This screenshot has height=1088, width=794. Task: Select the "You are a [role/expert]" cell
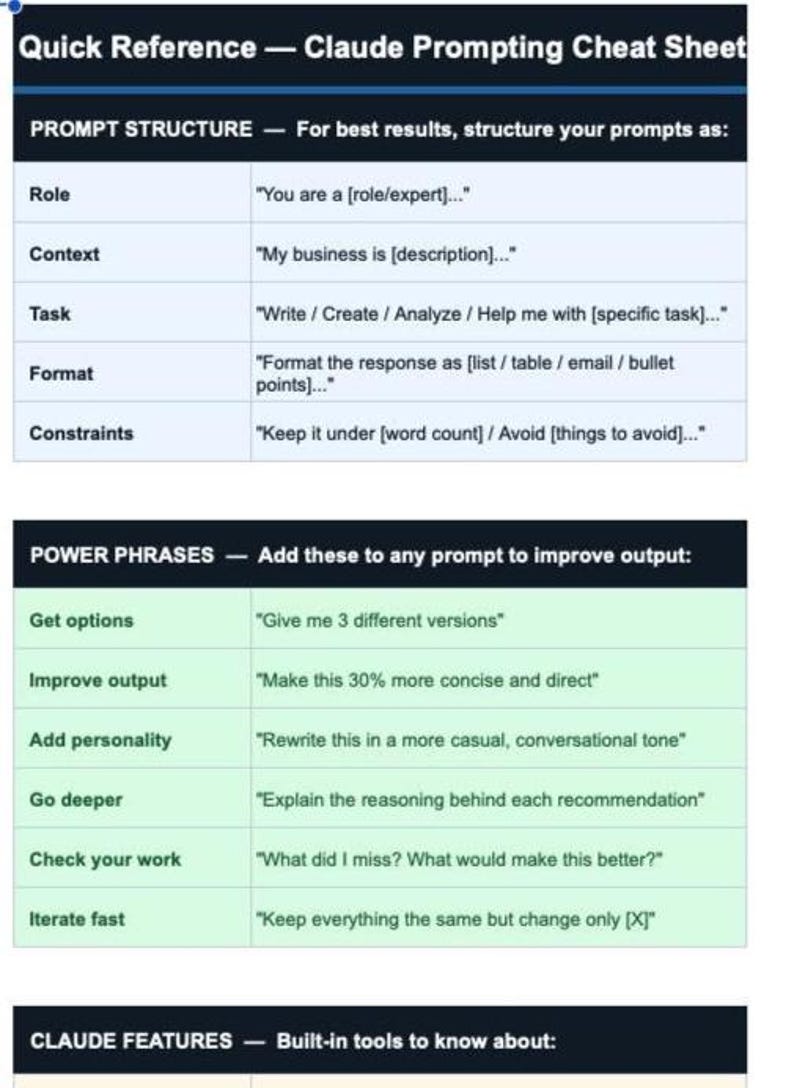click(498, 194)
